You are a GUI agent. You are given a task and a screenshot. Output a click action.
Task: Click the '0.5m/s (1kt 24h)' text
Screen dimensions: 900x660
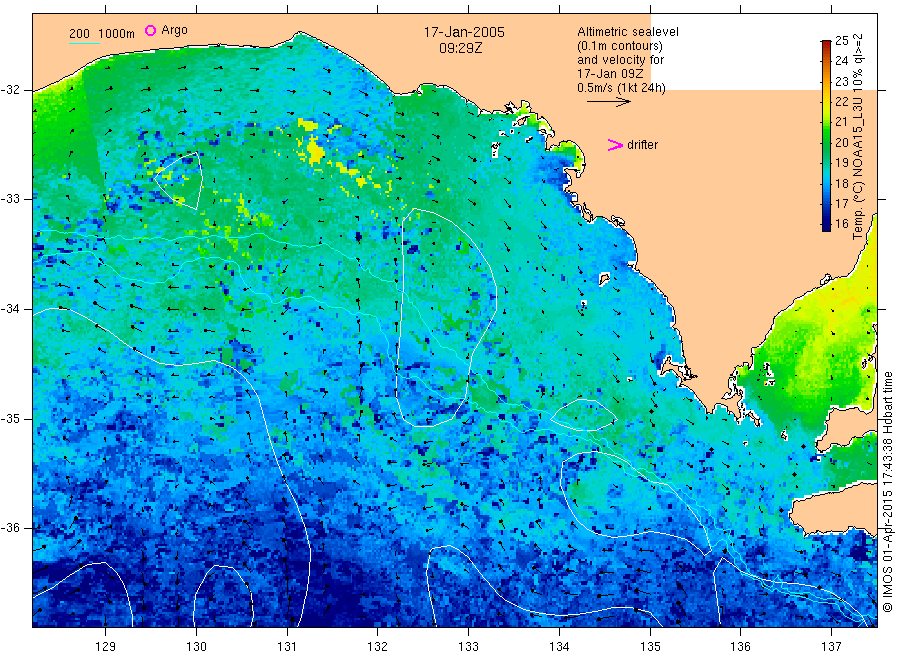point(621,88)
